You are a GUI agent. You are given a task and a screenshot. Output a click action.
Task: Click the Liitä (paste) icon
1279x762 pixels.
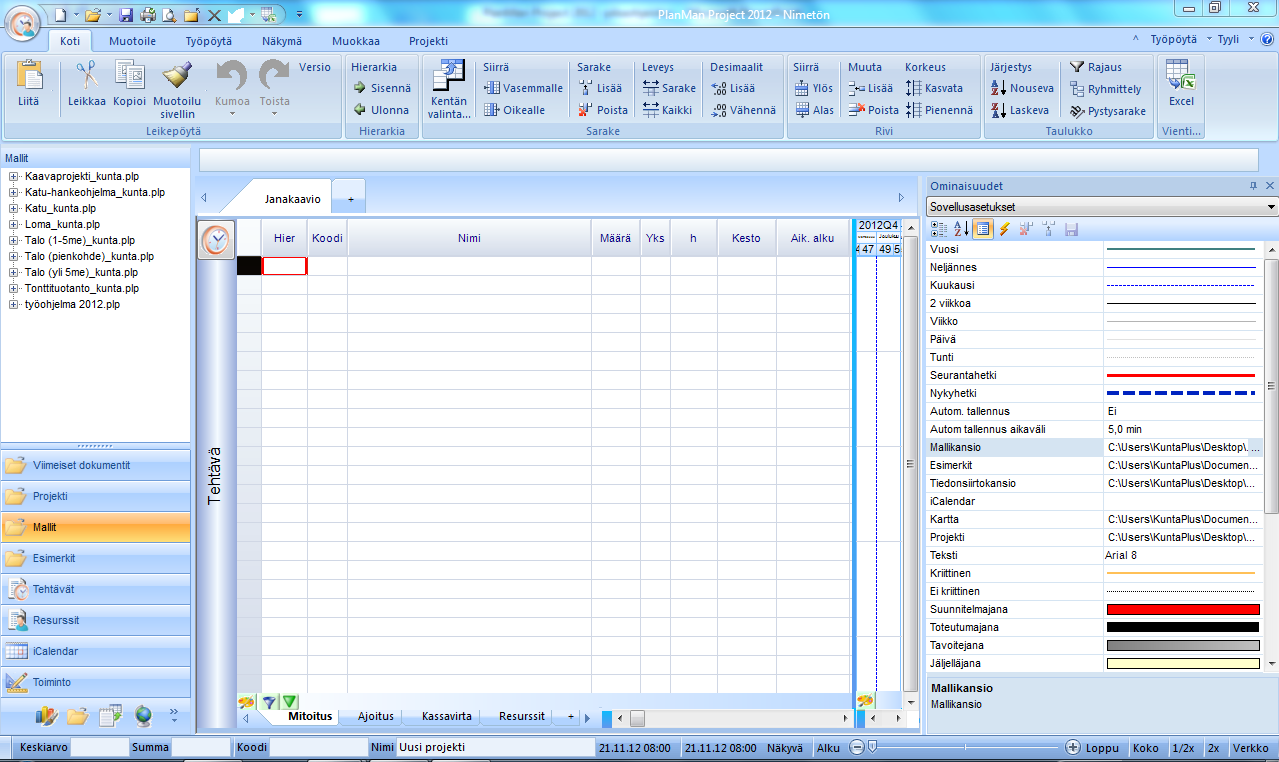click(x=29, y=76)
